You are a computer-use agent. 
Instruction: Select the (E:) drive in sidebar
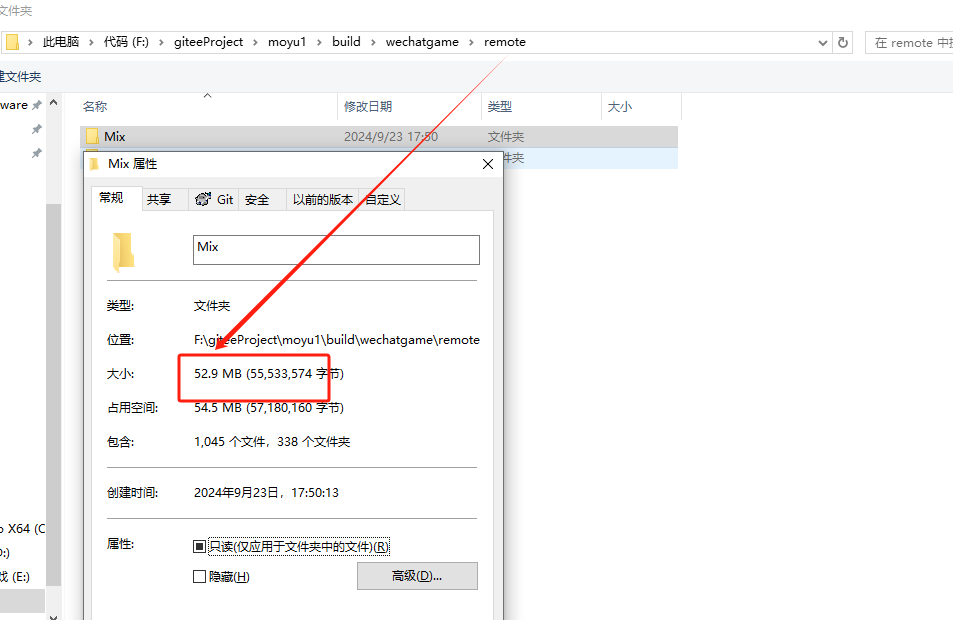[x=15, y=577]
